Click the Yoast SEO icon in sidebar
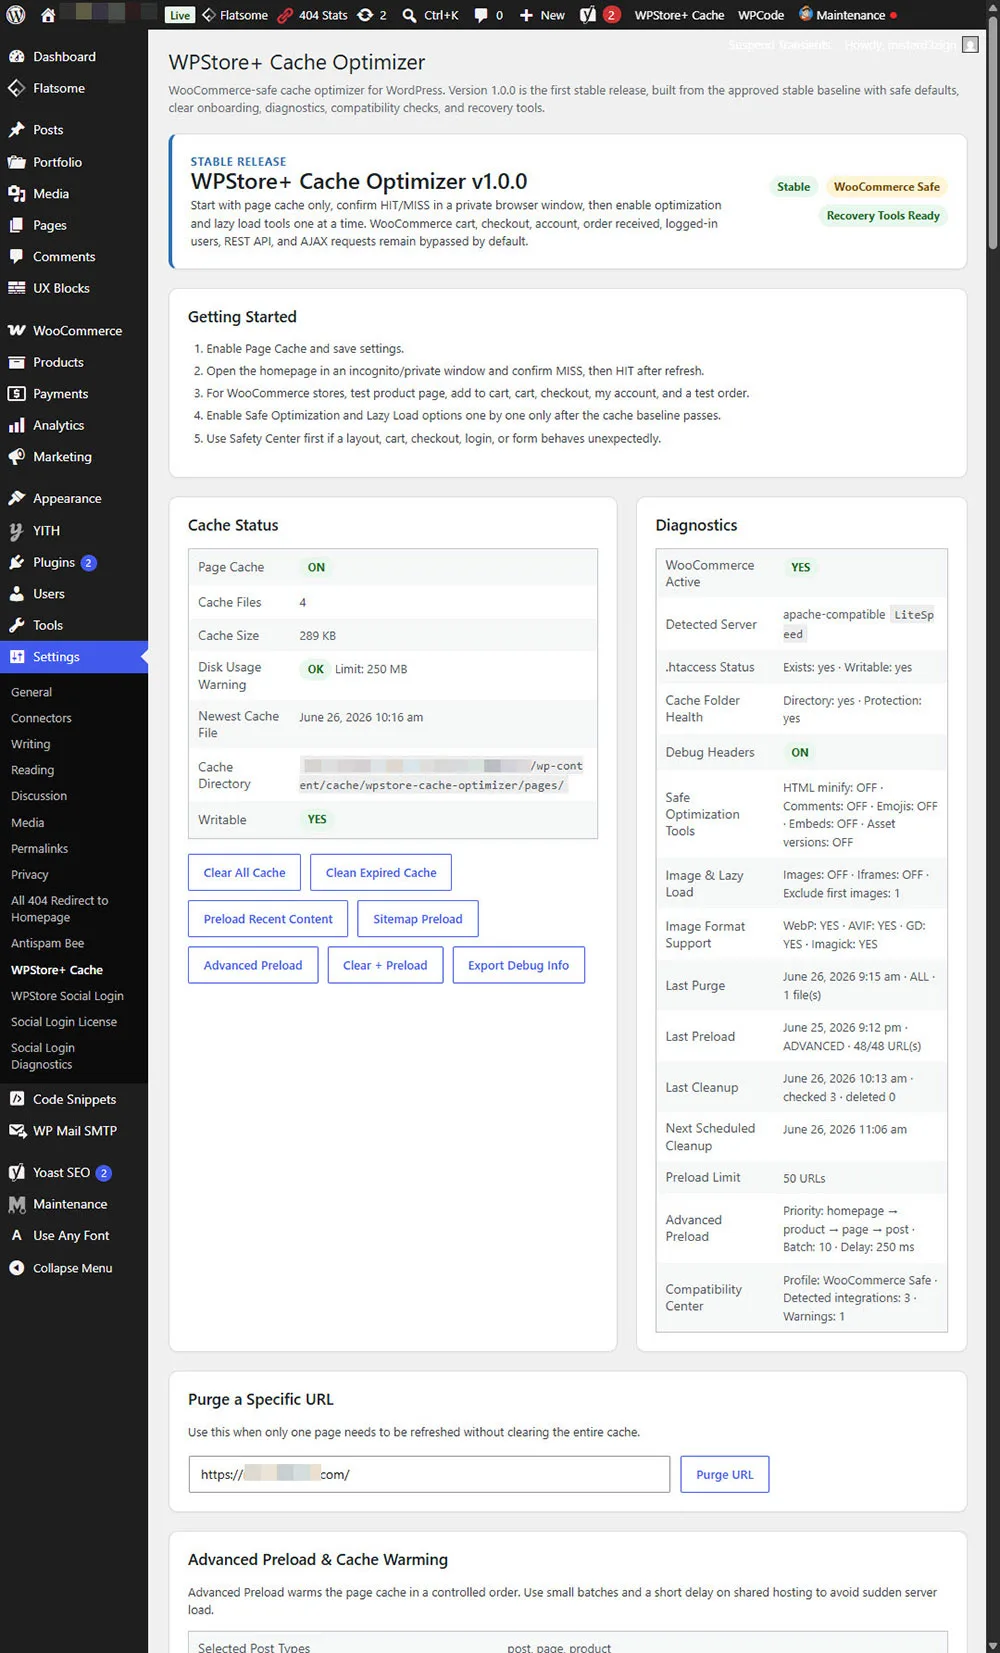Screen dimensions: 1000x1653 coord(16,1173)
